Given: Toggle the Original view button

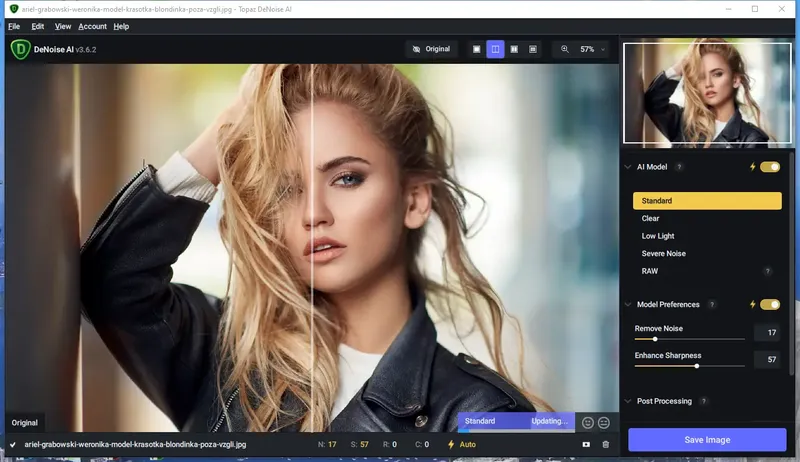Looking at the screenshot, I should pos(431,49).
